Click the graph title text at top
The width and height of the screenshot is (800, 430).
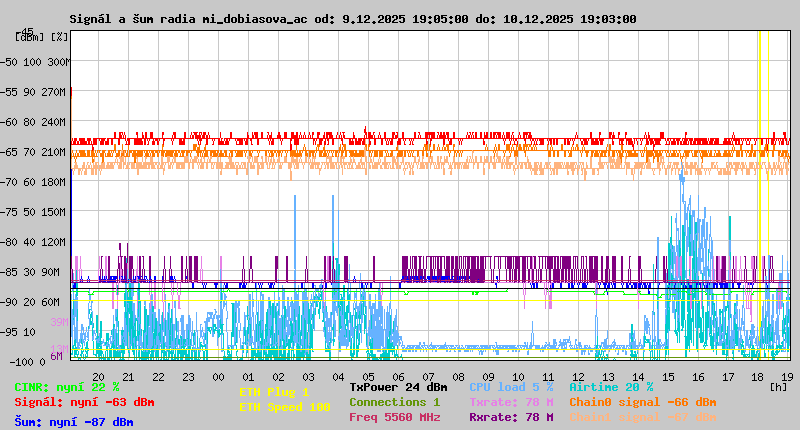352,19
